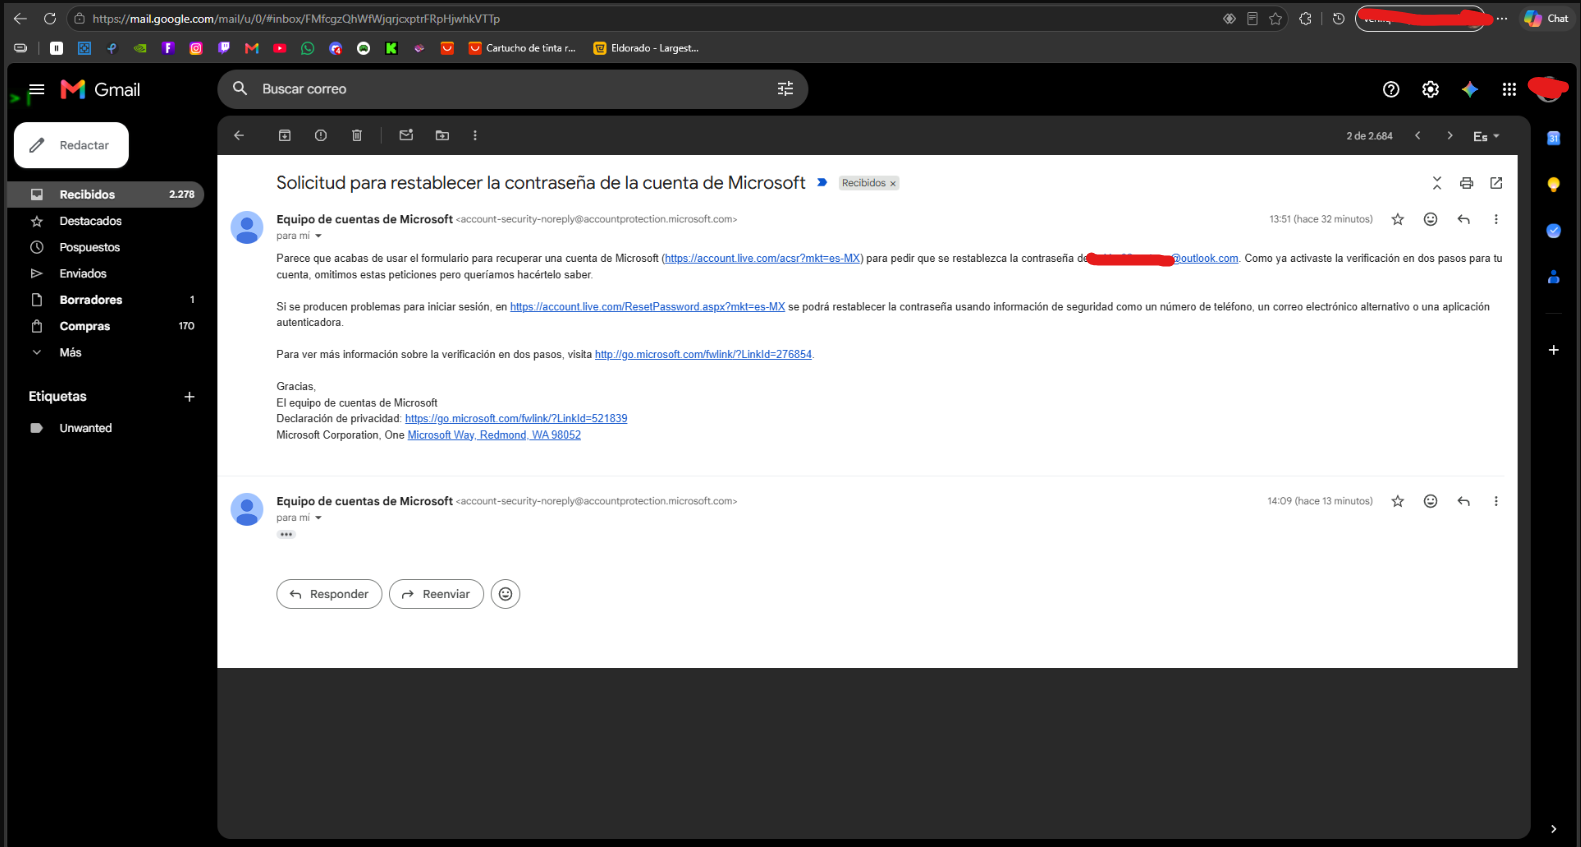This screenshot has height=847, width=1581.
Task: Star the 14:09 Microsoft message
Action: click(1398, 501)
